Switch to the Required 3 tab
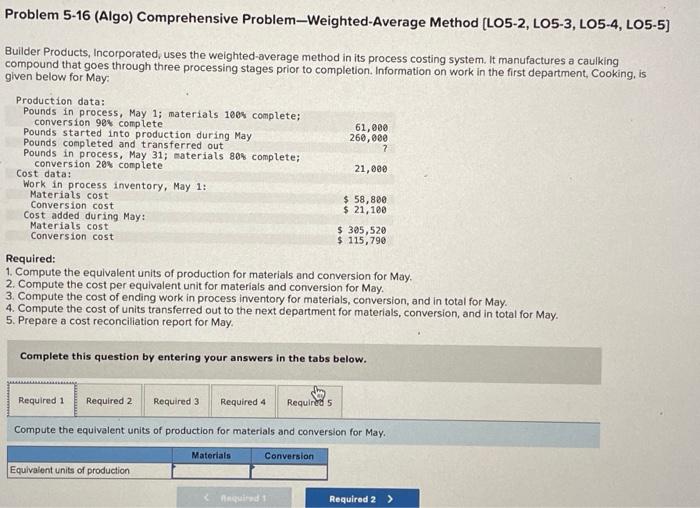This screenshot has height=508, width=700. click(x=176, y=401)
